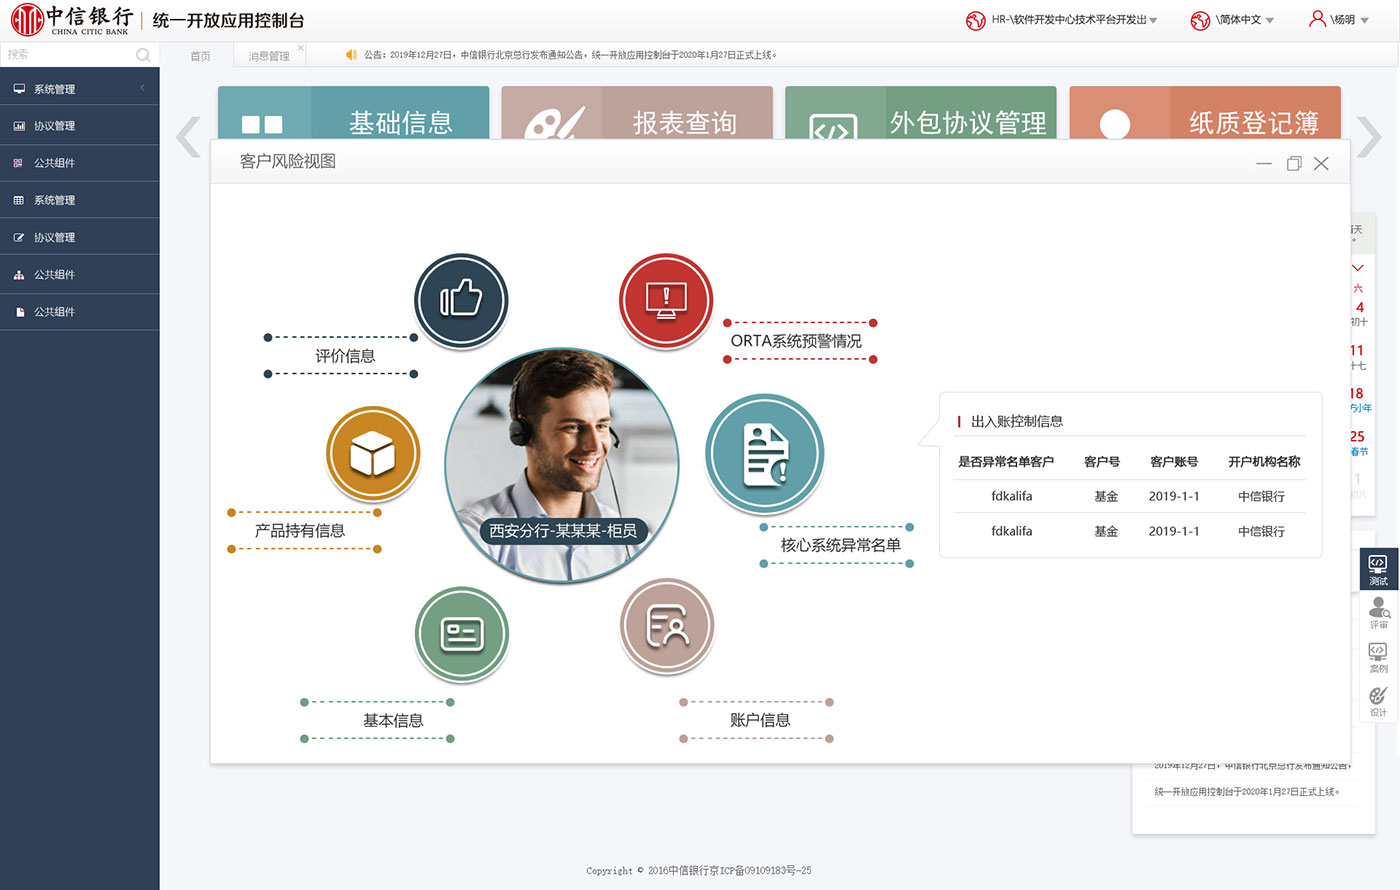Click the thumbs-up icon above 评价信息
Viewport: 1400px width, 890px height.
(461, 299)
